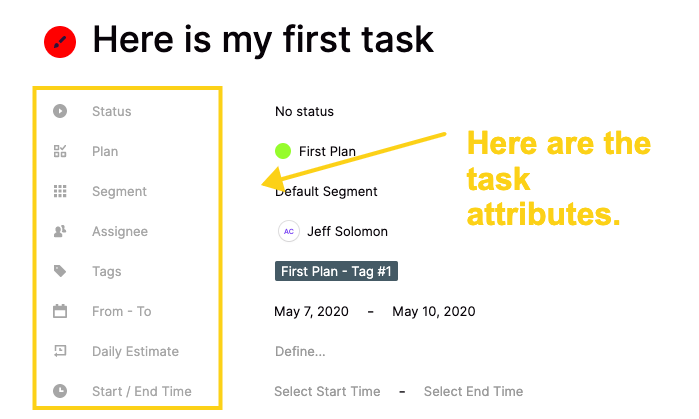
Task: Click Select Start Time field
Action: pos(327,391)
